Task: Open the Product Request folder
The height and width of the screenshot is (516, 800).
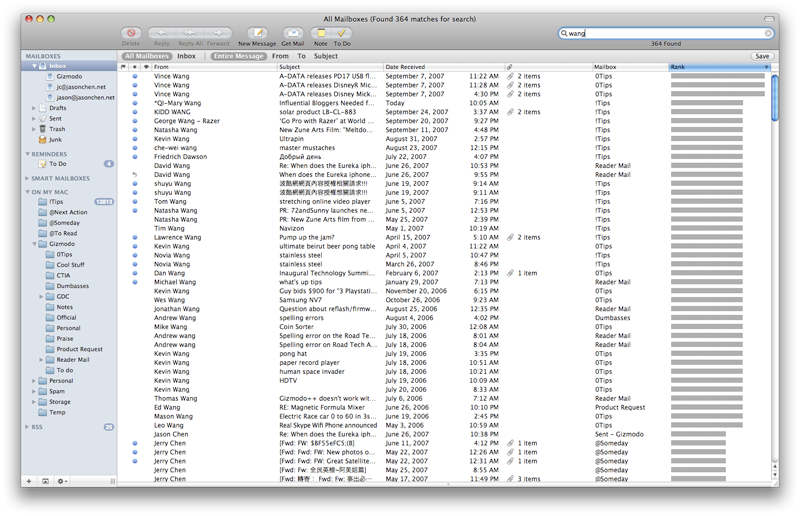Action: [x=74, y=349]
